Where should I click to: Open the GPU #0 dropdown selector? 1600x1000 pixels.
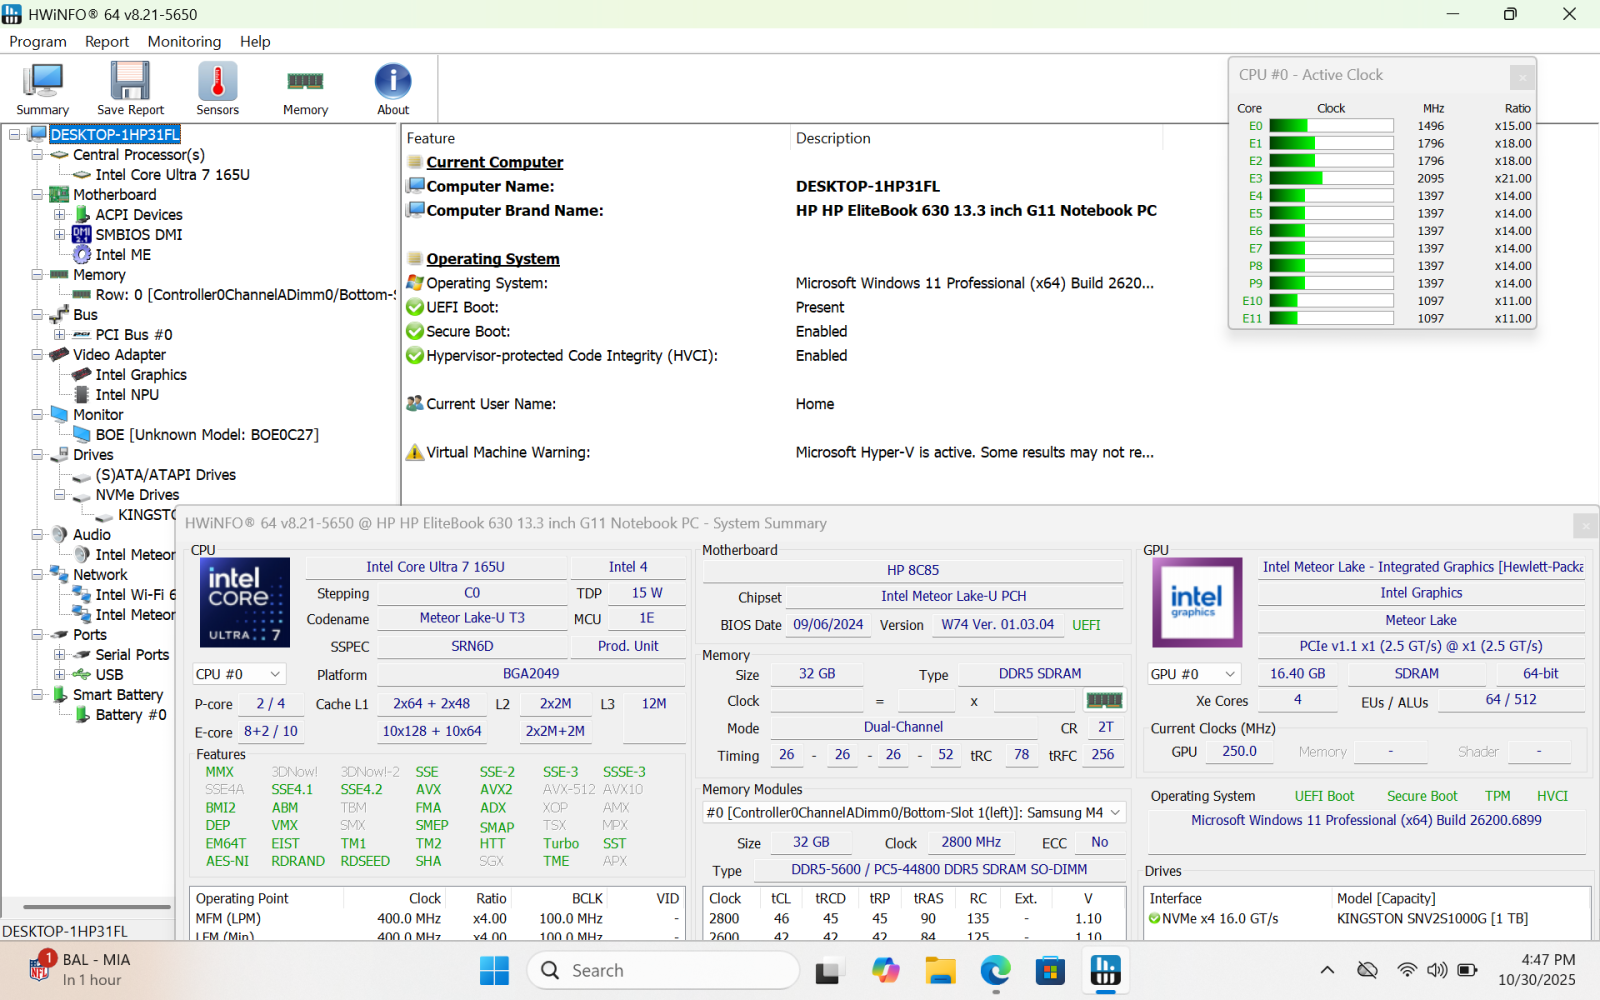[1195, 674]
